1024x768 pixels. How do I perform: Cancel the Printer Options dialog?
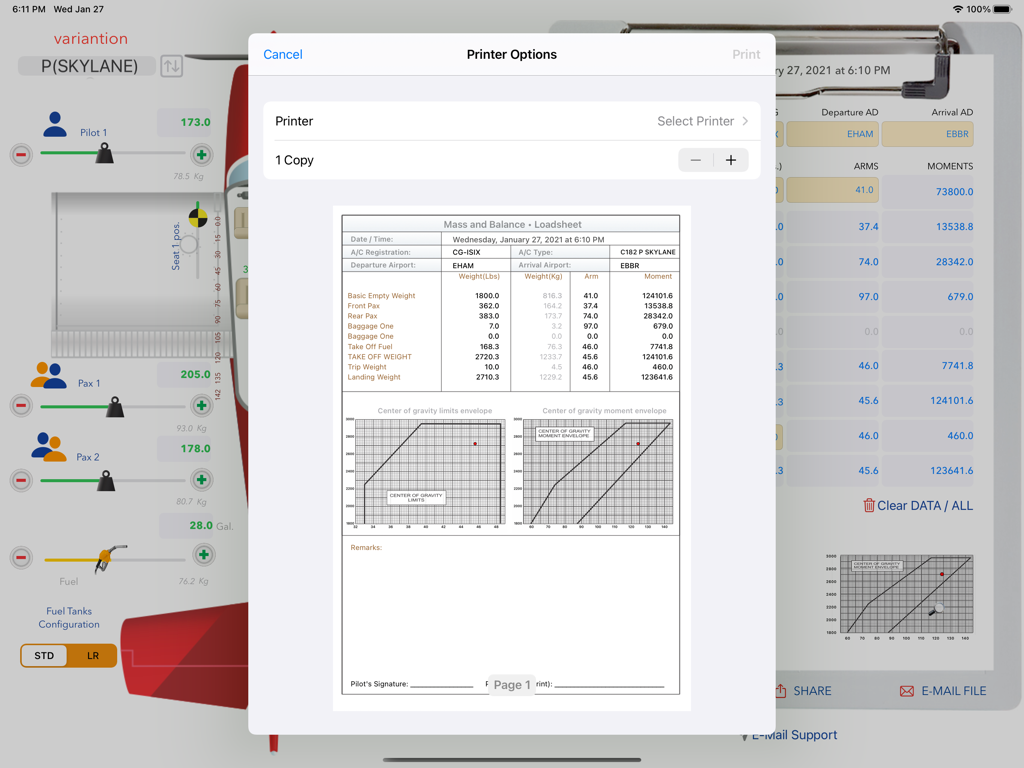pos(283,55)
